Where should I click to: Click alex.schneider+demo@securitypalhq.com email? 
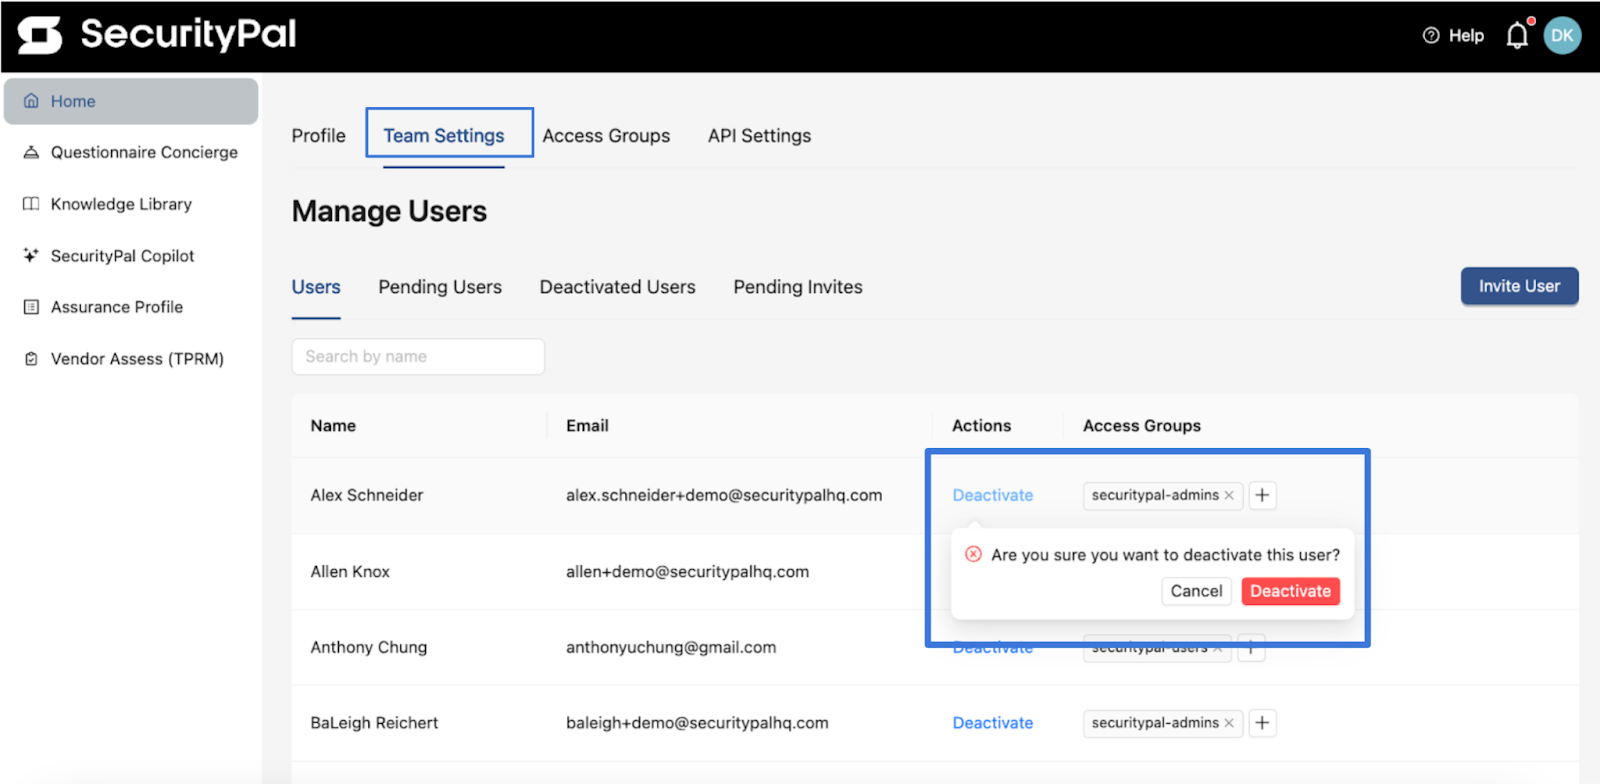[724, 495]
